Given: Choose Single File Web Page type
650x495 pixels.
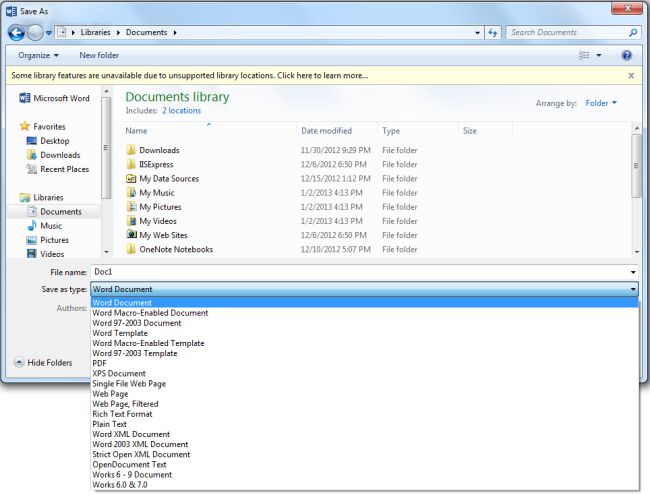Looking at the screenshot, I should click(364, 383).
